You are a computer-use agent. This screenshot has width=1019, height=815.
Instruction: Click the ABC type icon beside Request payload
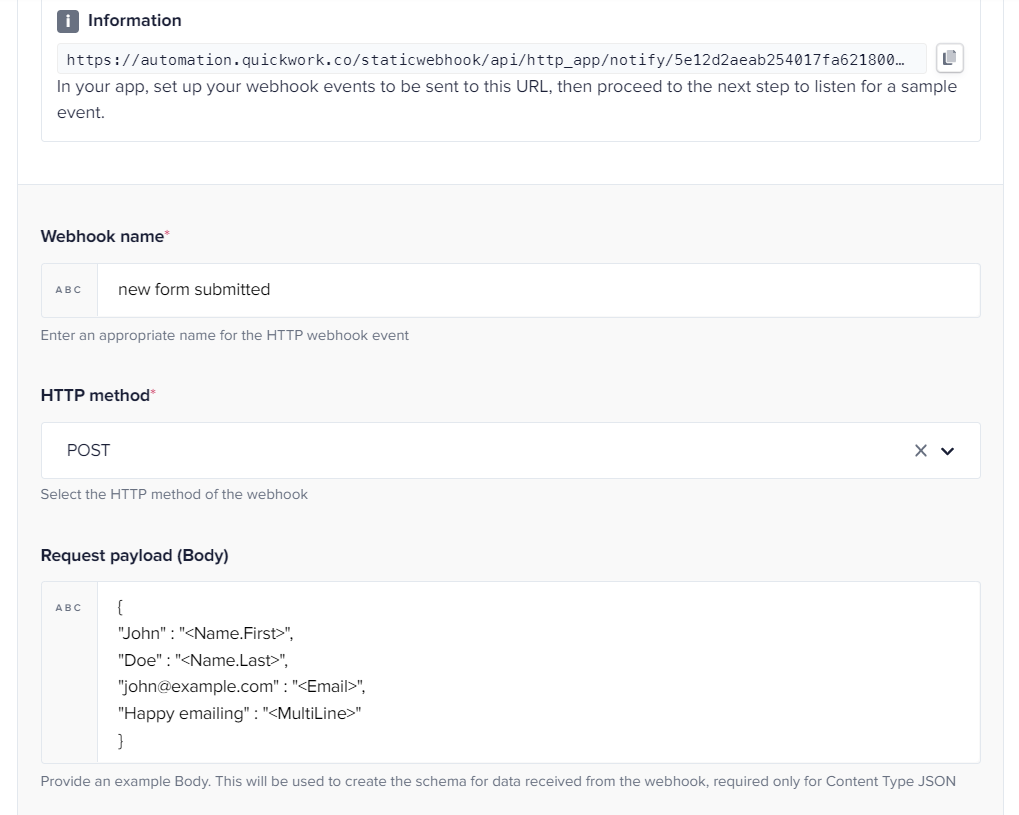[x=69, y=608]
